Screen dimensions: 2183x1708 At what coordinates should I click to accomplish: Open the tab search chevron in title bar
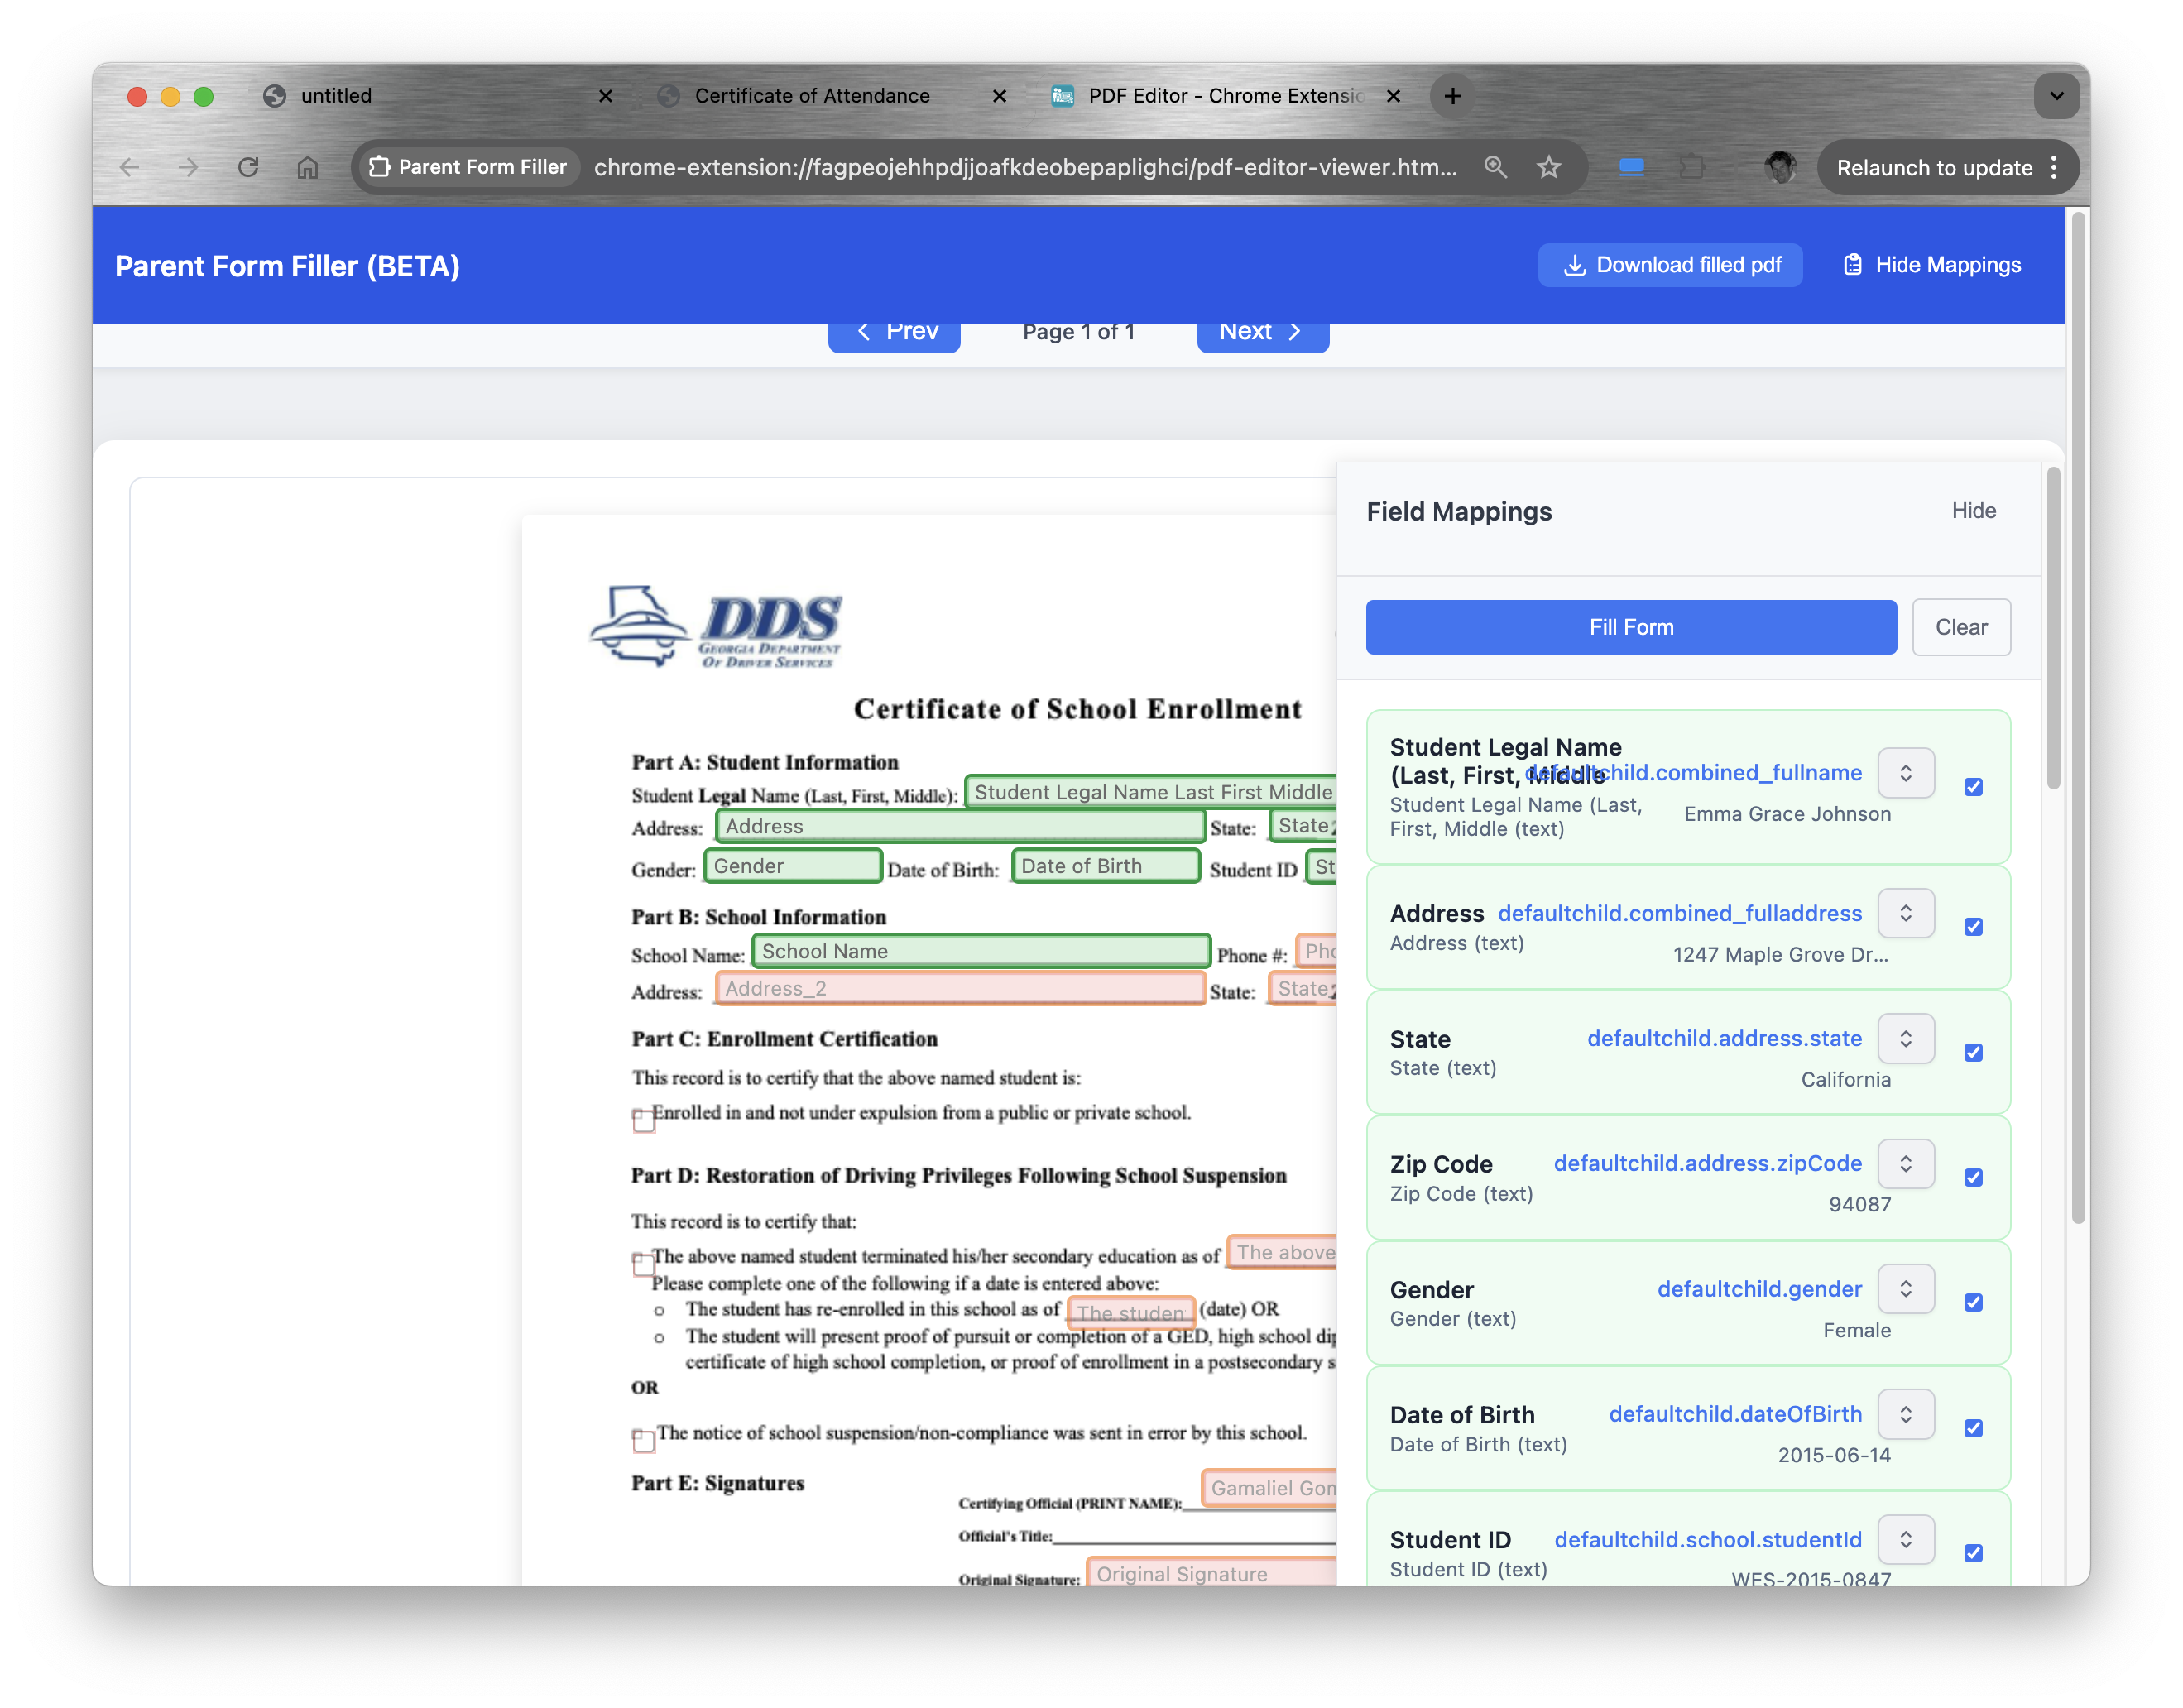[x=2057, y=96]
